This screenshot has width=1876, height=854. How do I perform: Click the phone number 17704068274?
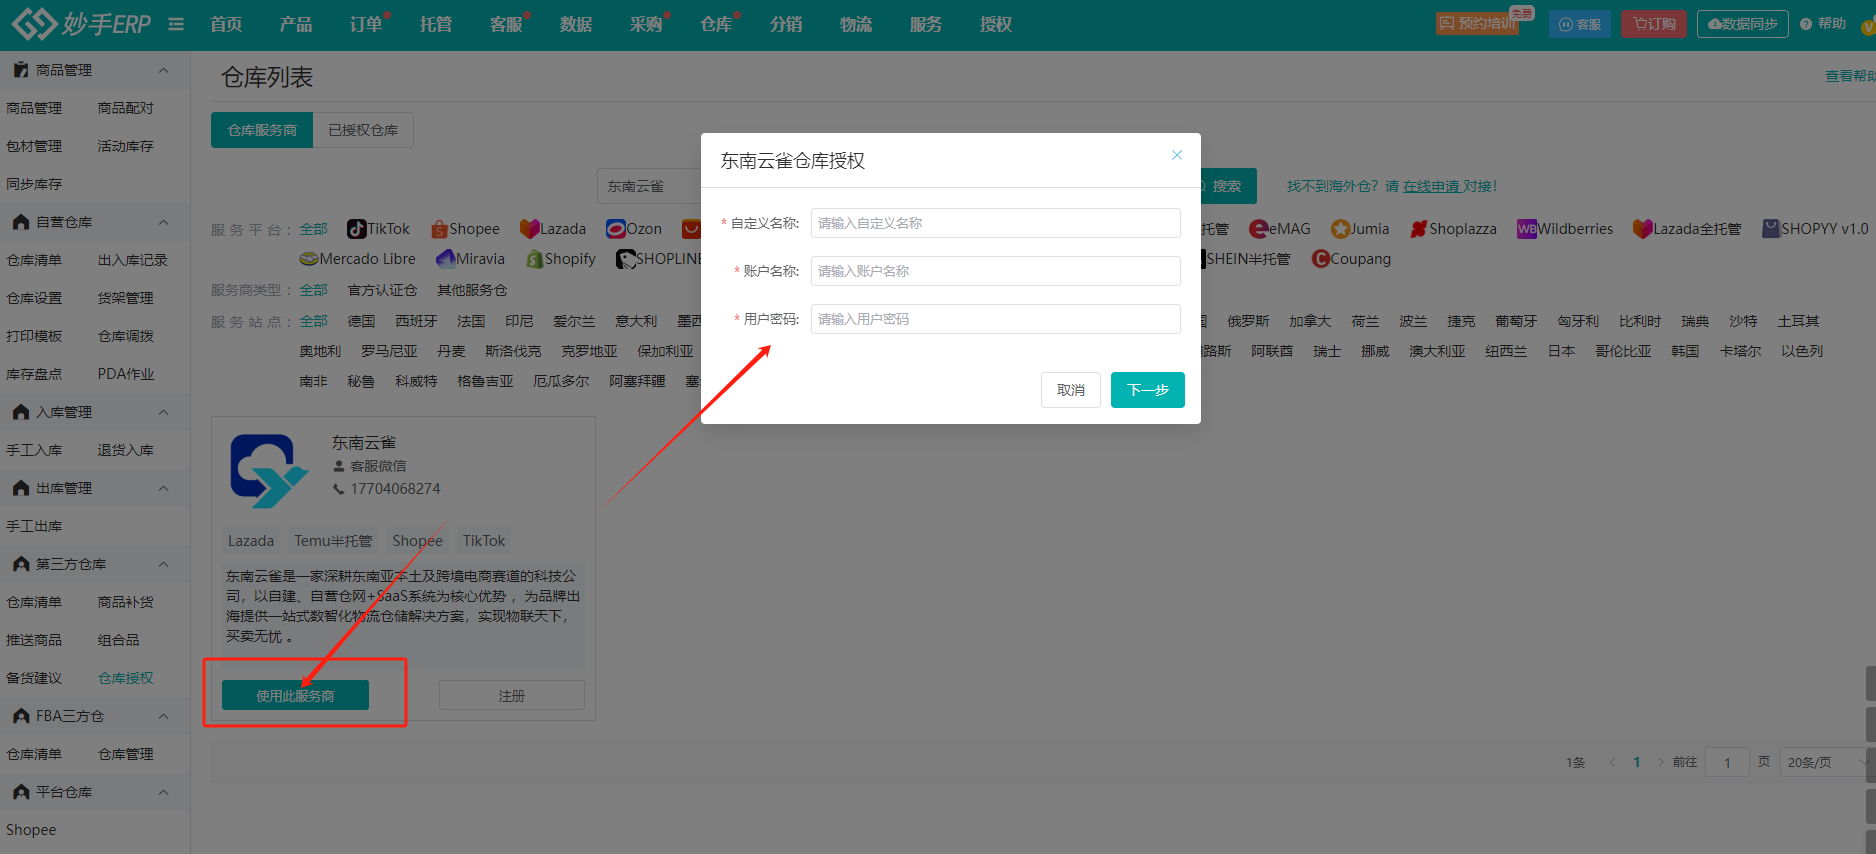[395, 489]
